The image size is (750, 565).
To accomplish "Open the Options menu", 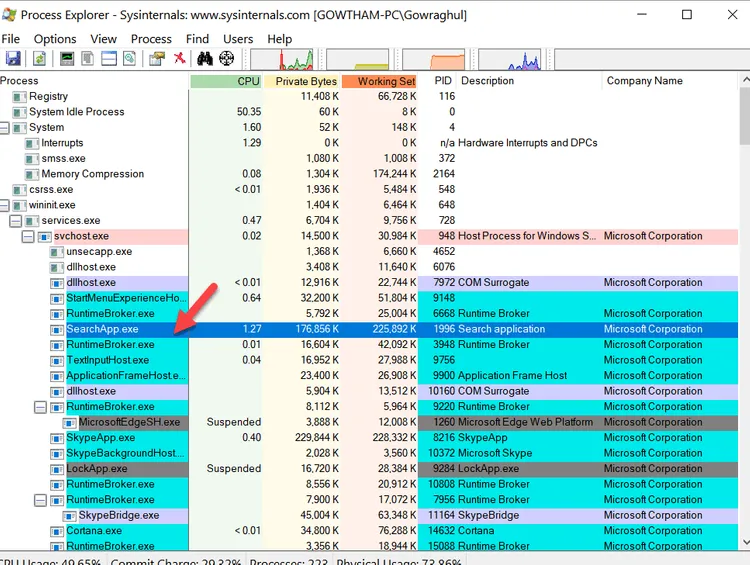I will [x=55, y=39].
